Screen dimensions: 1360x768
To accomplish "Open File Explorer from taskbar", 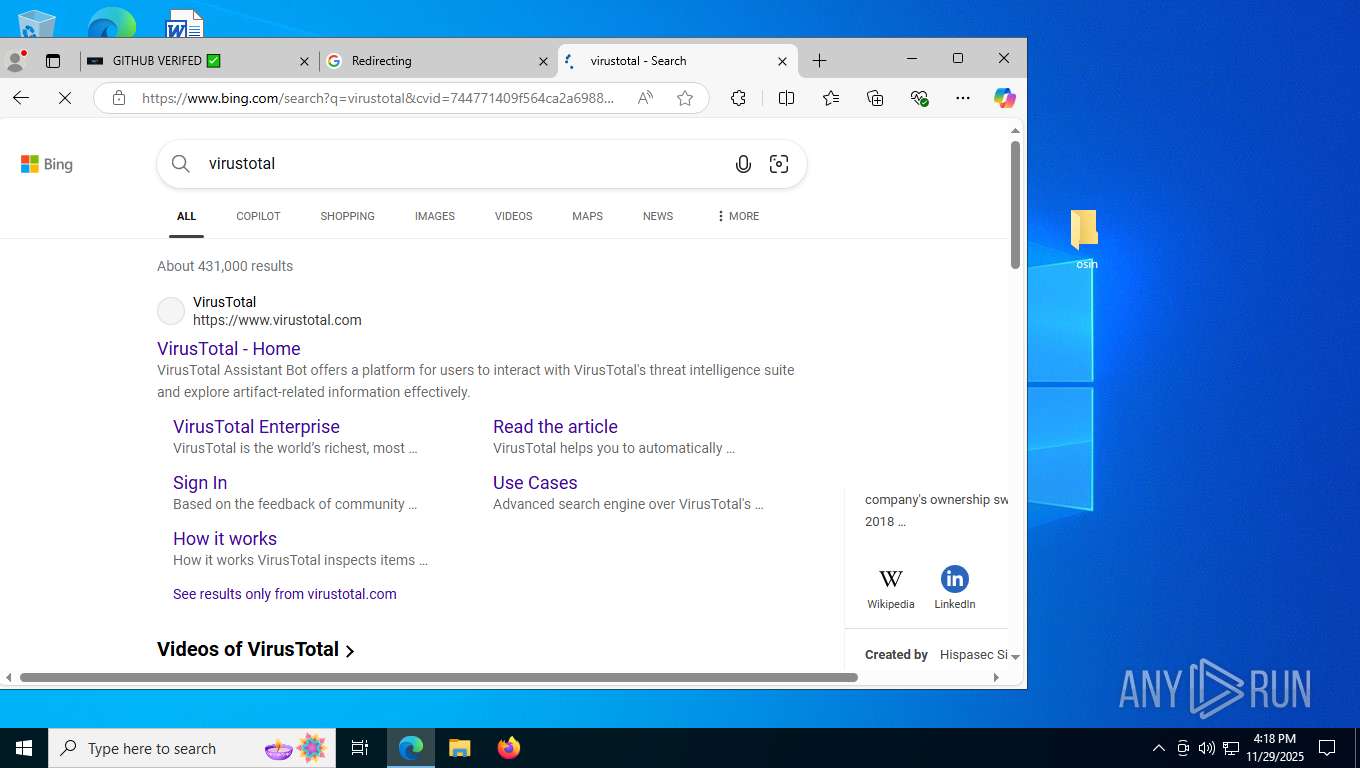I will [459, 748].
